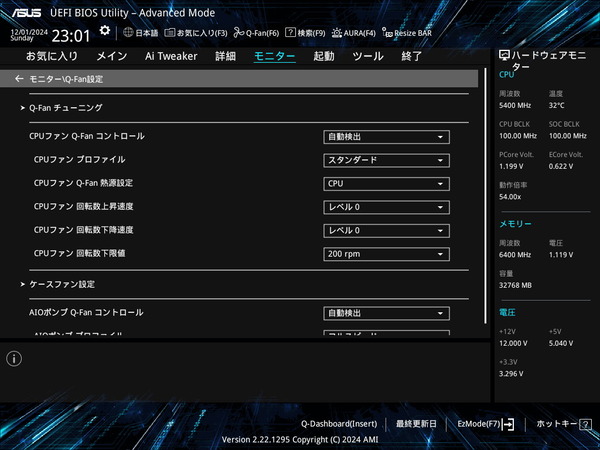Open the CPUファン プロファイル dropdown
The image size is (600, 450).
[386, 160]
